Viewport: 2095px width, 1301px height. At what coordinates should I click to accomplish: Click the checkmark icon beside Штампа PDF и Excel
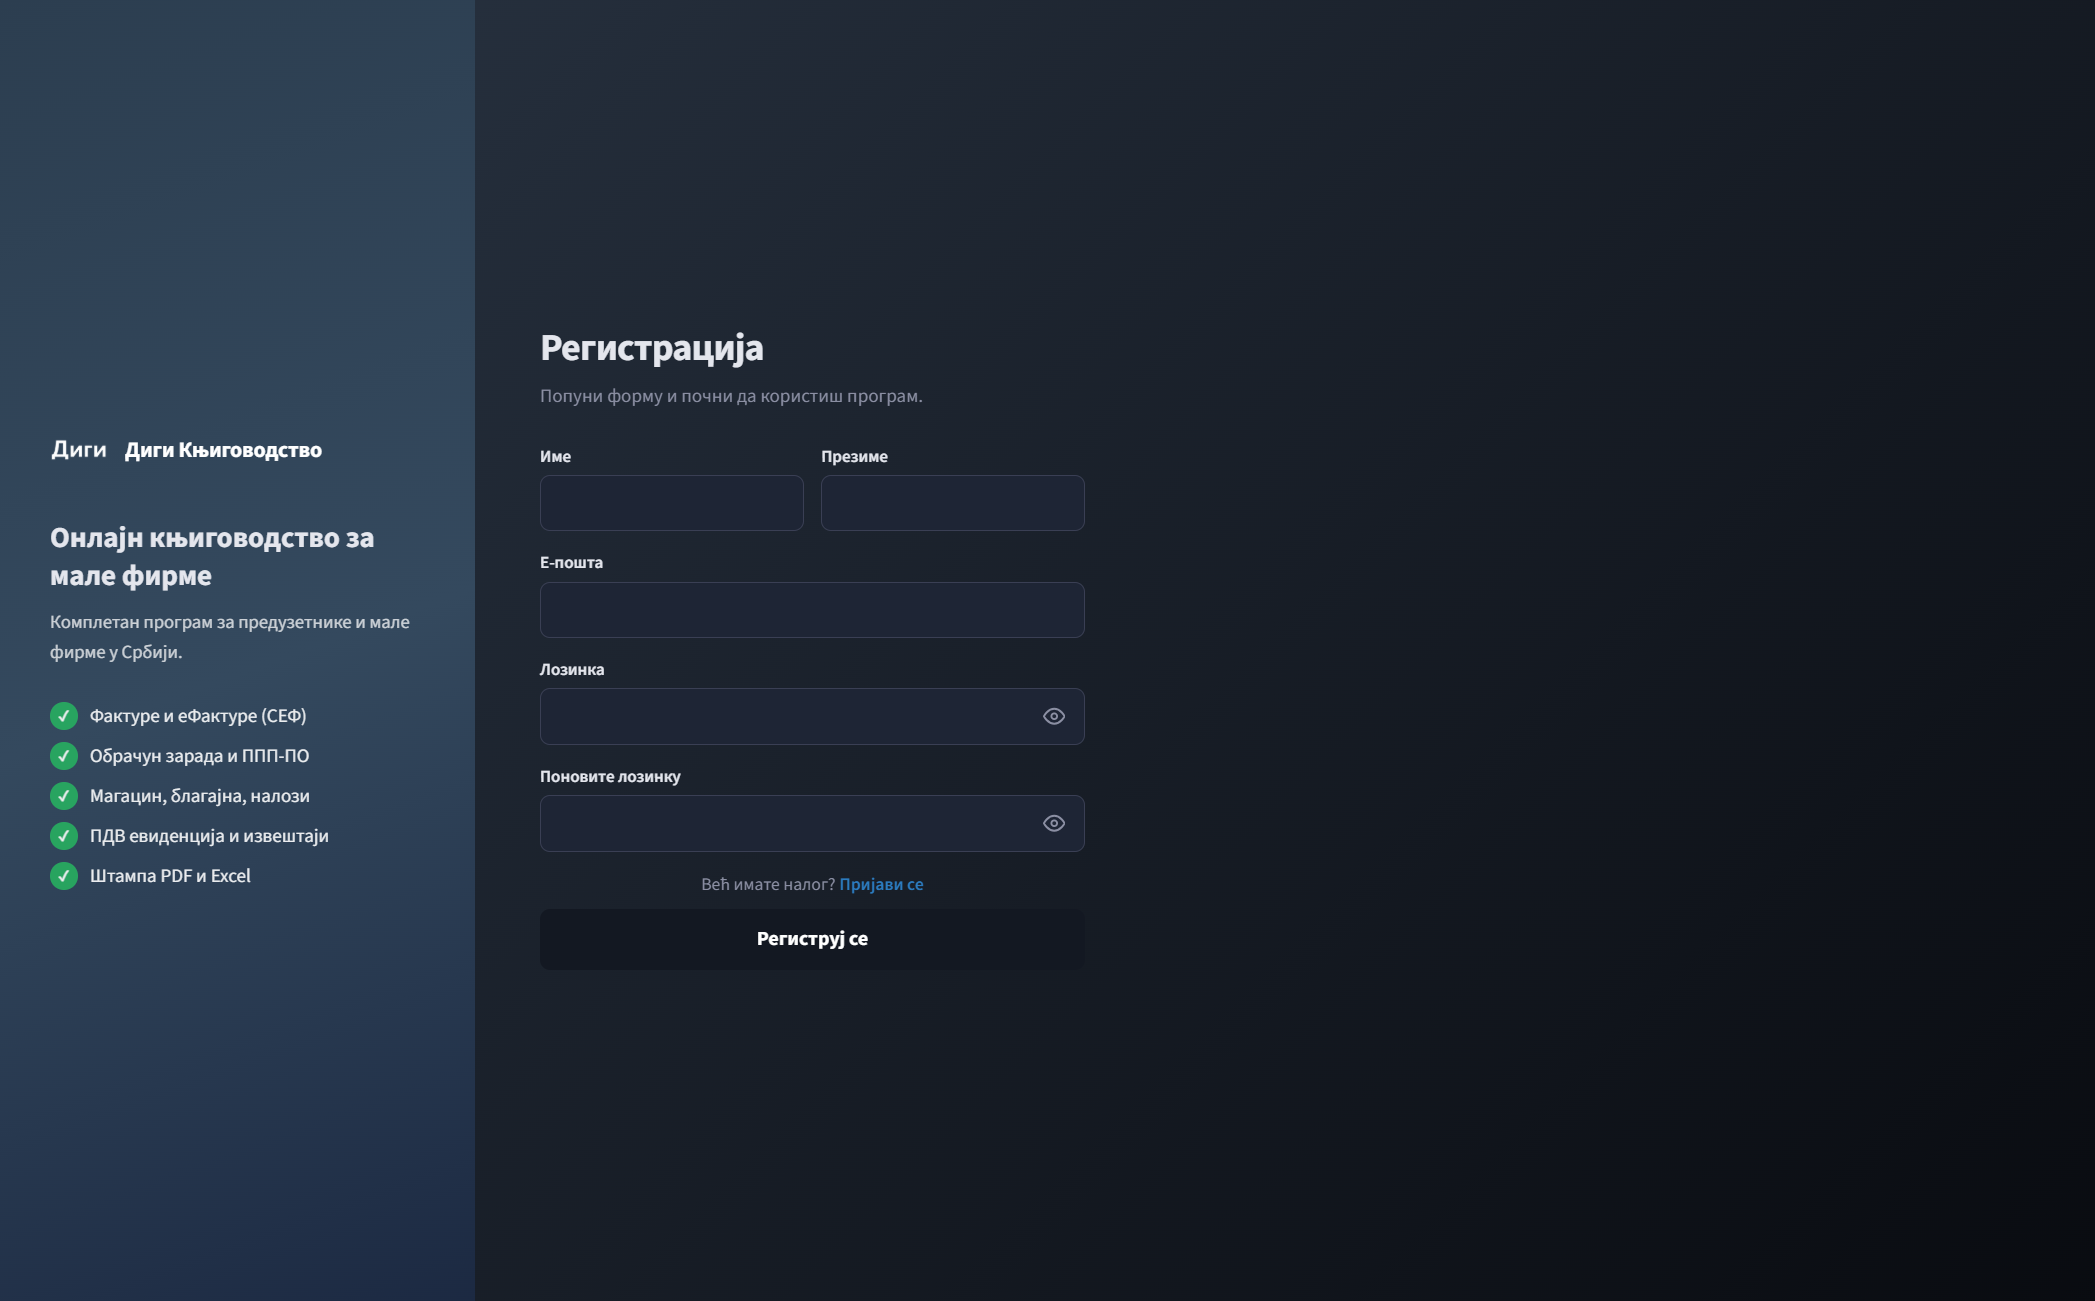coord(64,876)
